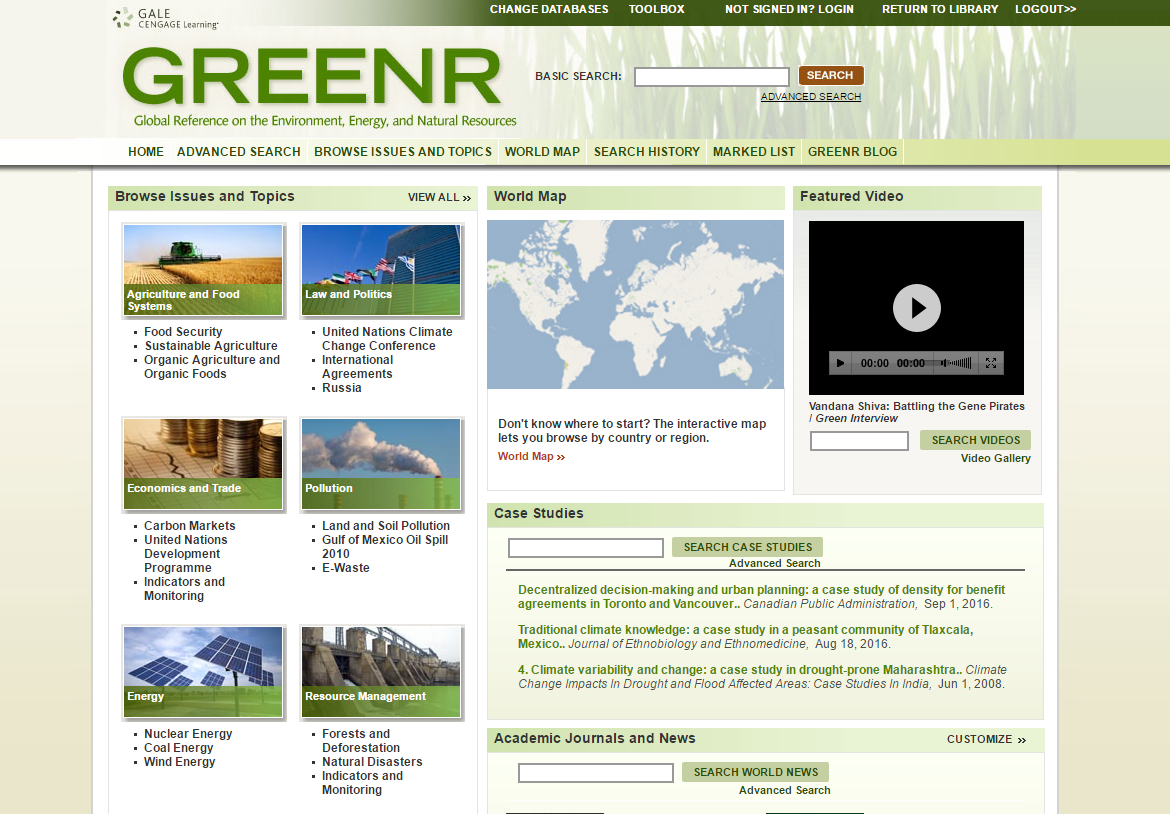This screenshot has width=1170, height=814.
Task: Open the Toolbox menu
Action: 656,10
